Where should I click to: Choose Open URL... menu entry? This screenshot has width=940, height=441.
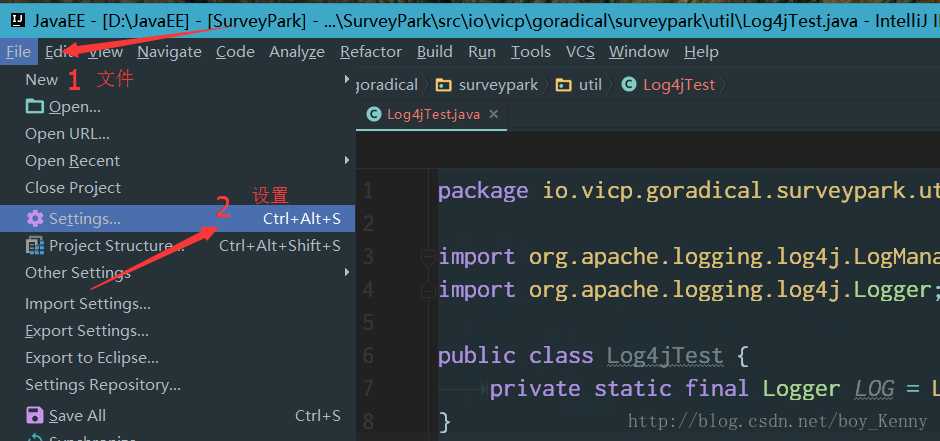[177, 134]
